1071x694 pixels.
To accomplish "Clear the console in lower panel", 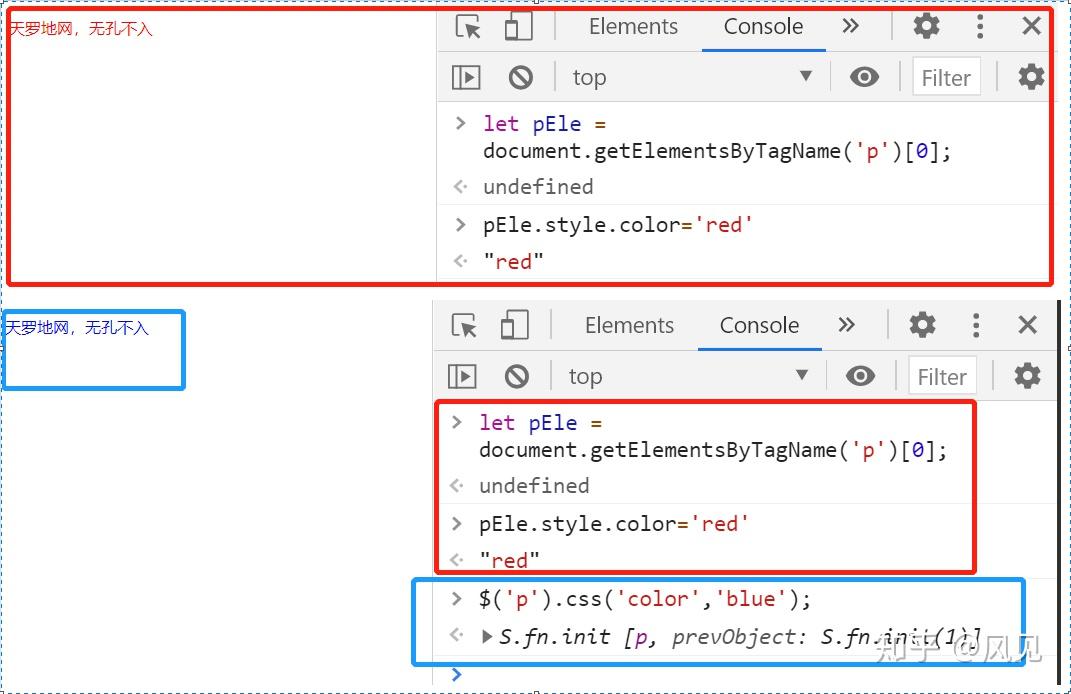I will tap(516, 376).
